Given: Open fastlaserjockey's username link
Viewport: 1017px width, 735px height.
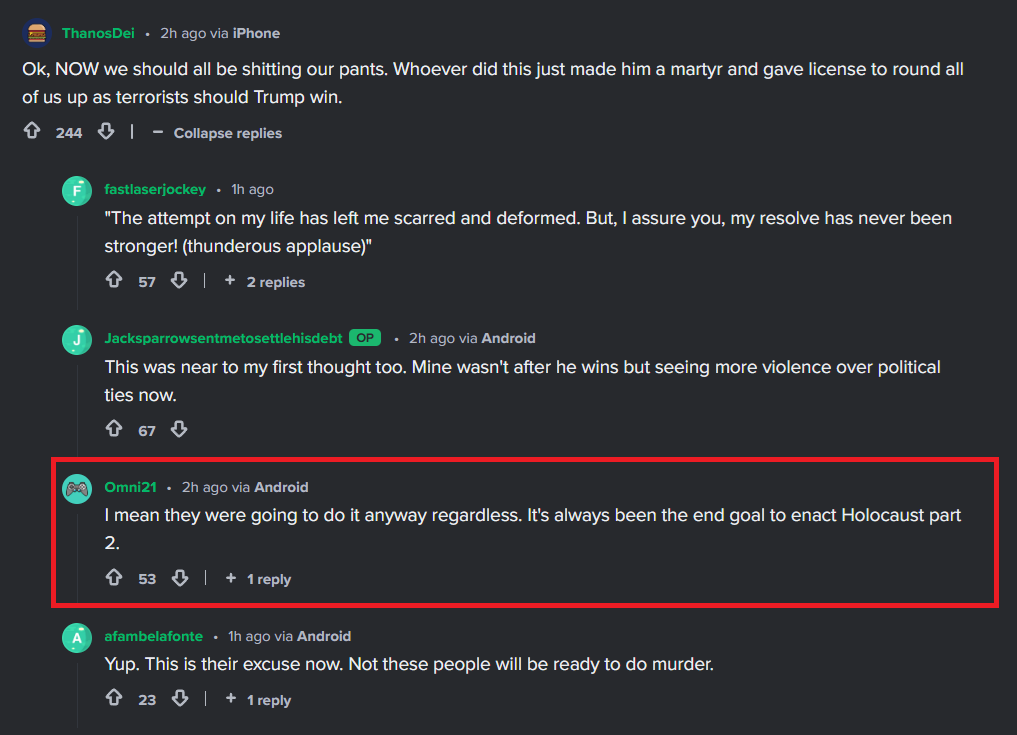Looking at the screenshot, I should coord(155,189).
